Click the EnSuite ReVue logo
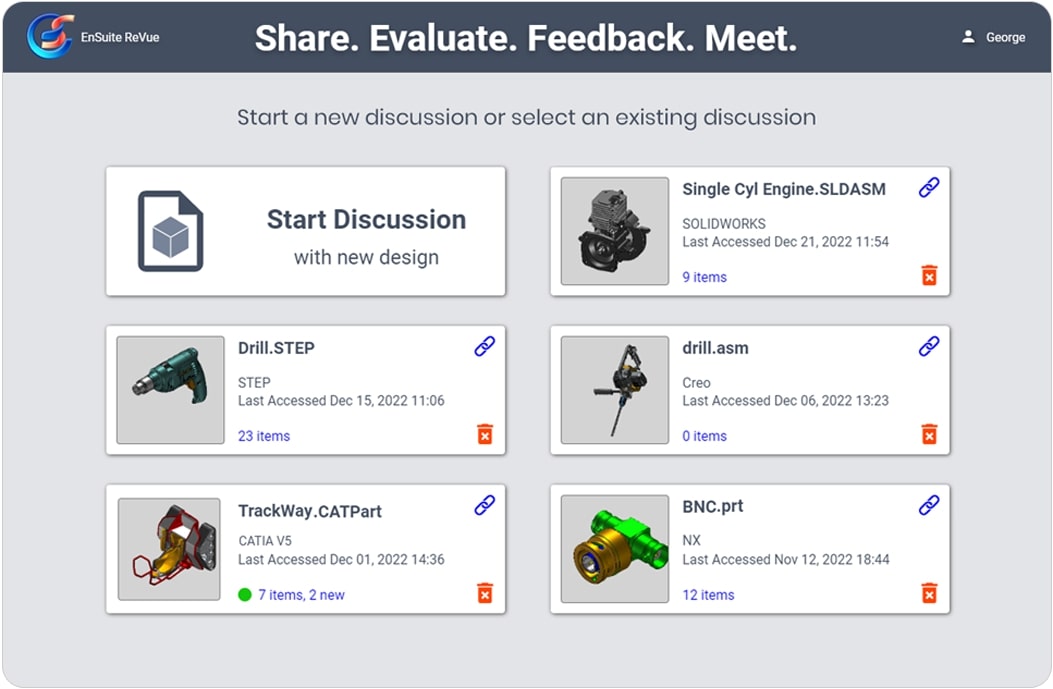The width and height of the screenshot is (1053, 689). click(50, 37)
